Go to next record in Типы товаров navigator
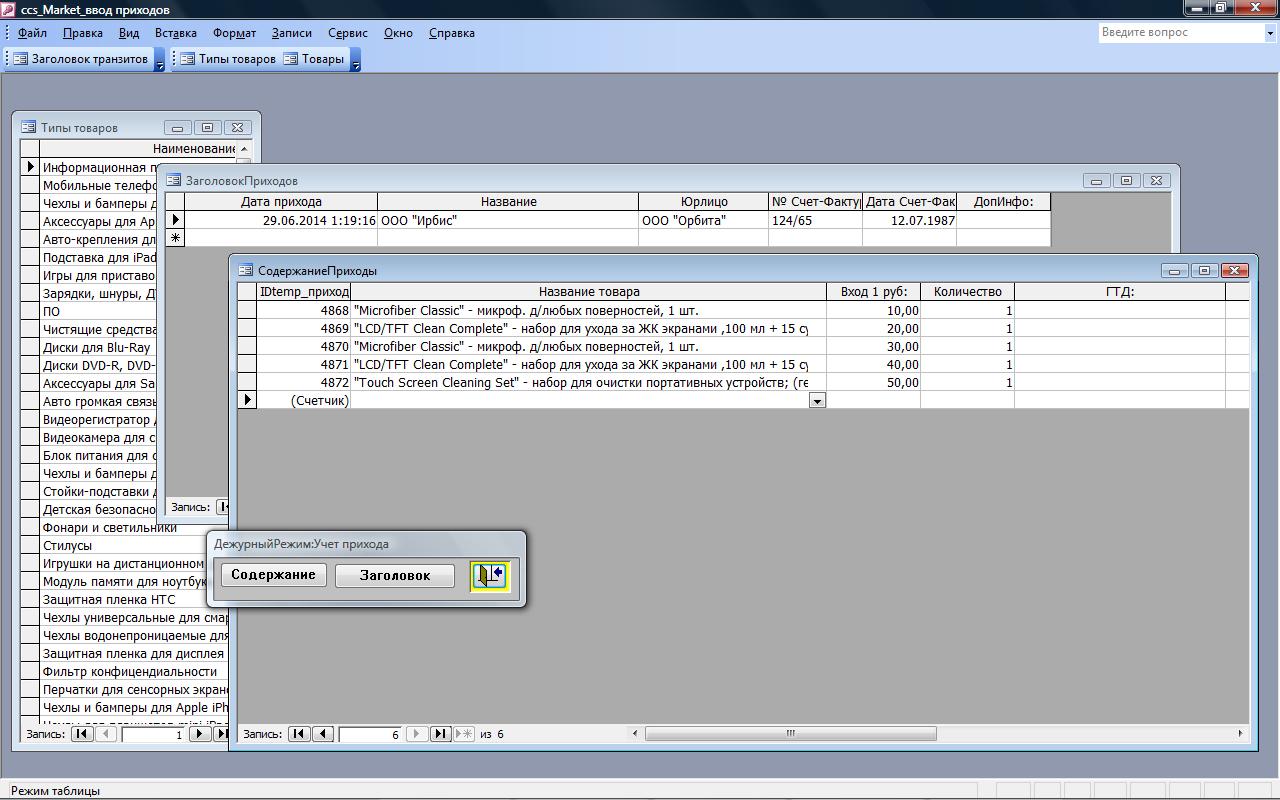Viewport: 1280px width, 800px height. 199,734
